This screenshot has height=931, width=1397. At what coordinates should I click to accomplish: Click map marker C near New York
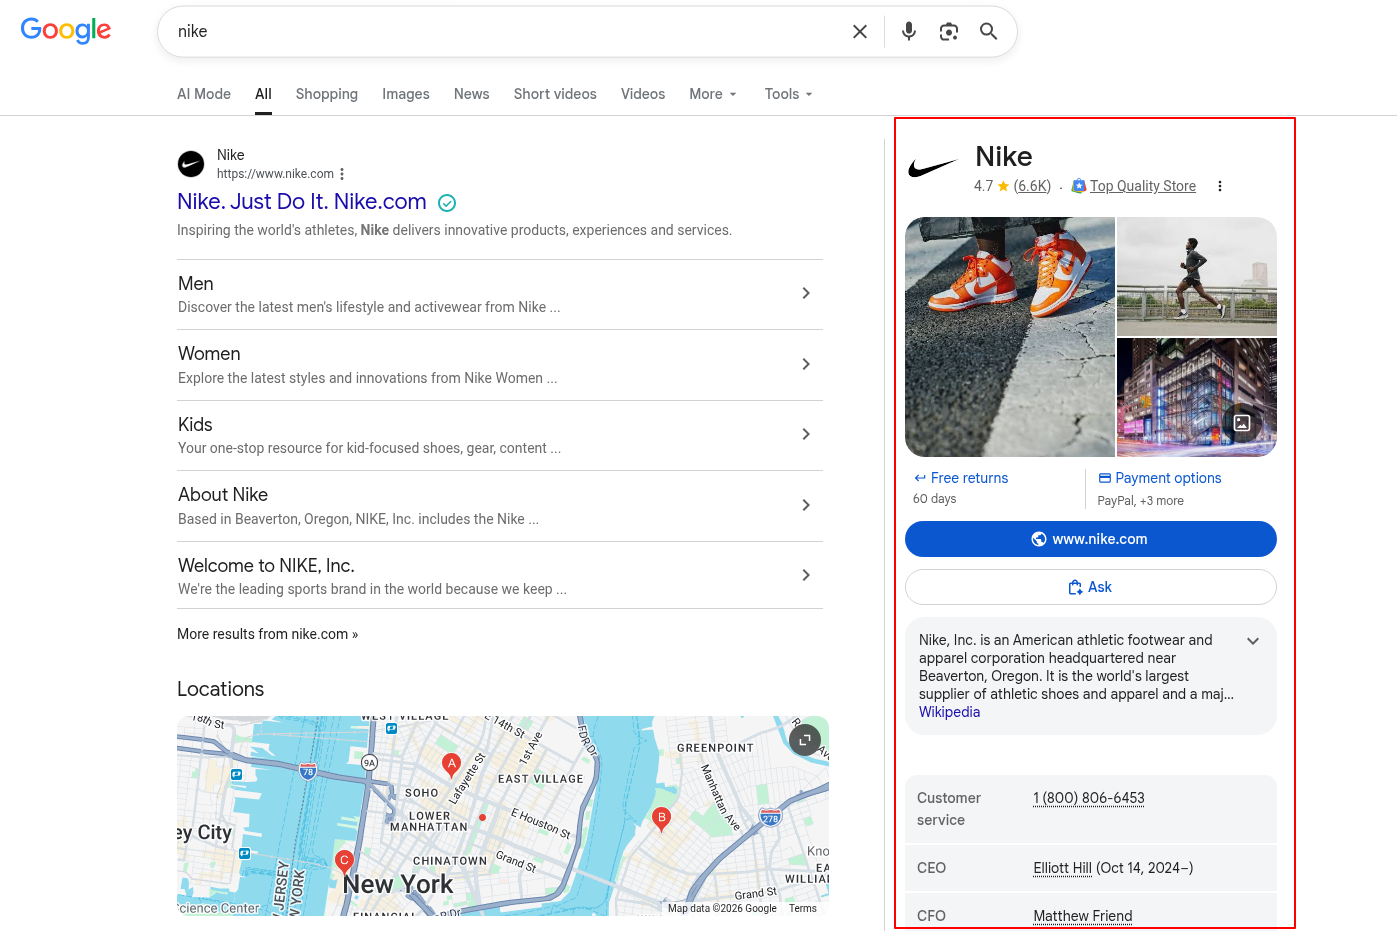[x=345, y=862]
